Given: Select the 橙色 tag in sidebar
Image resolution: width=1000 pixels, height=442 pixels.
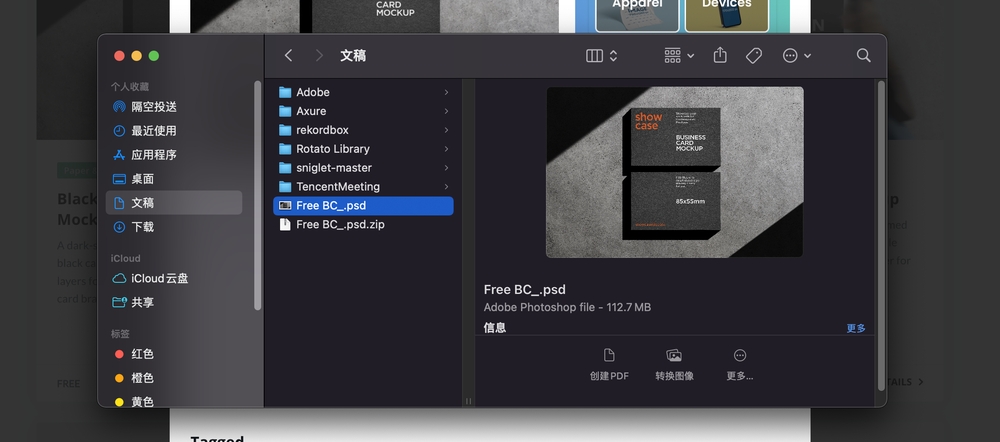Looking at the screenshot, I should tap(142, 378).
